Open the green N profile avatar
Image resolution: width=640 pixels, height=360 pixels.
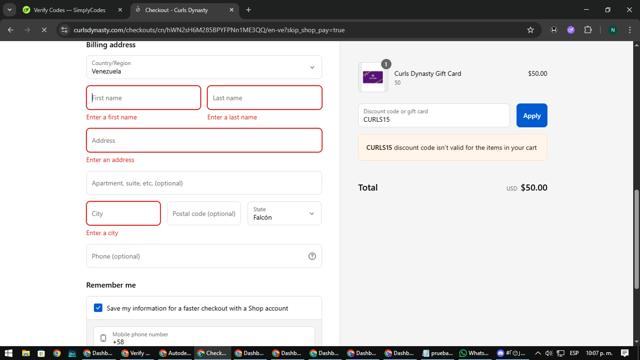[x=613, y=30]
